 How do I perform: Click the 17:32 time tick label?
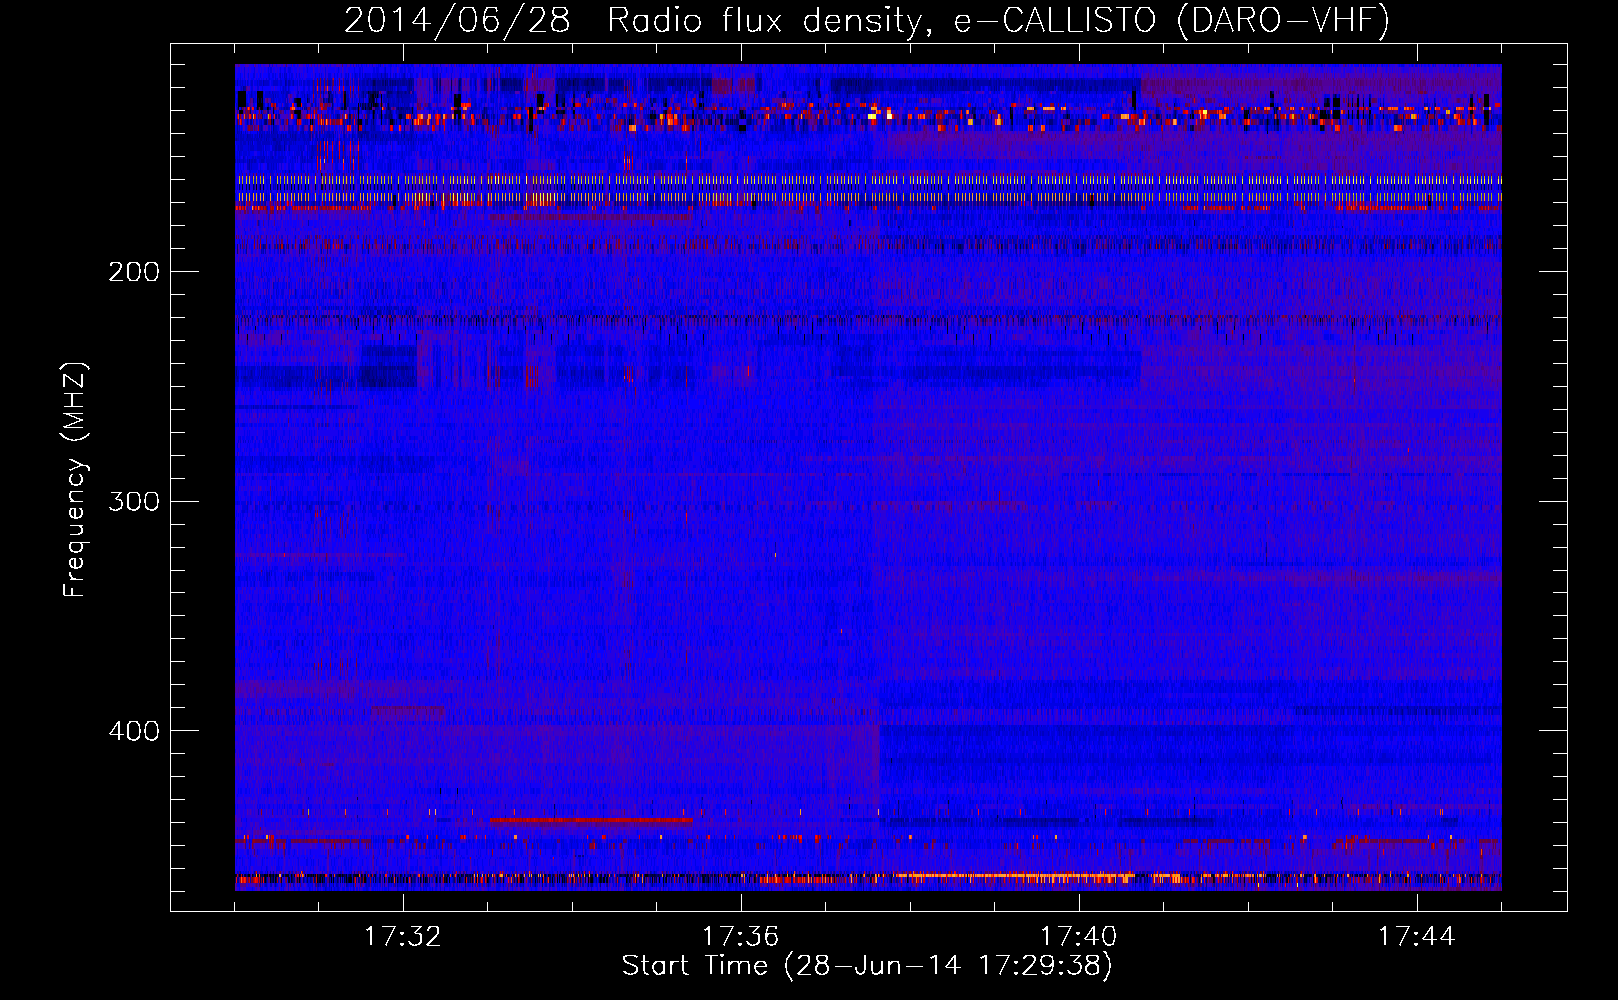(x=403, y=937)
